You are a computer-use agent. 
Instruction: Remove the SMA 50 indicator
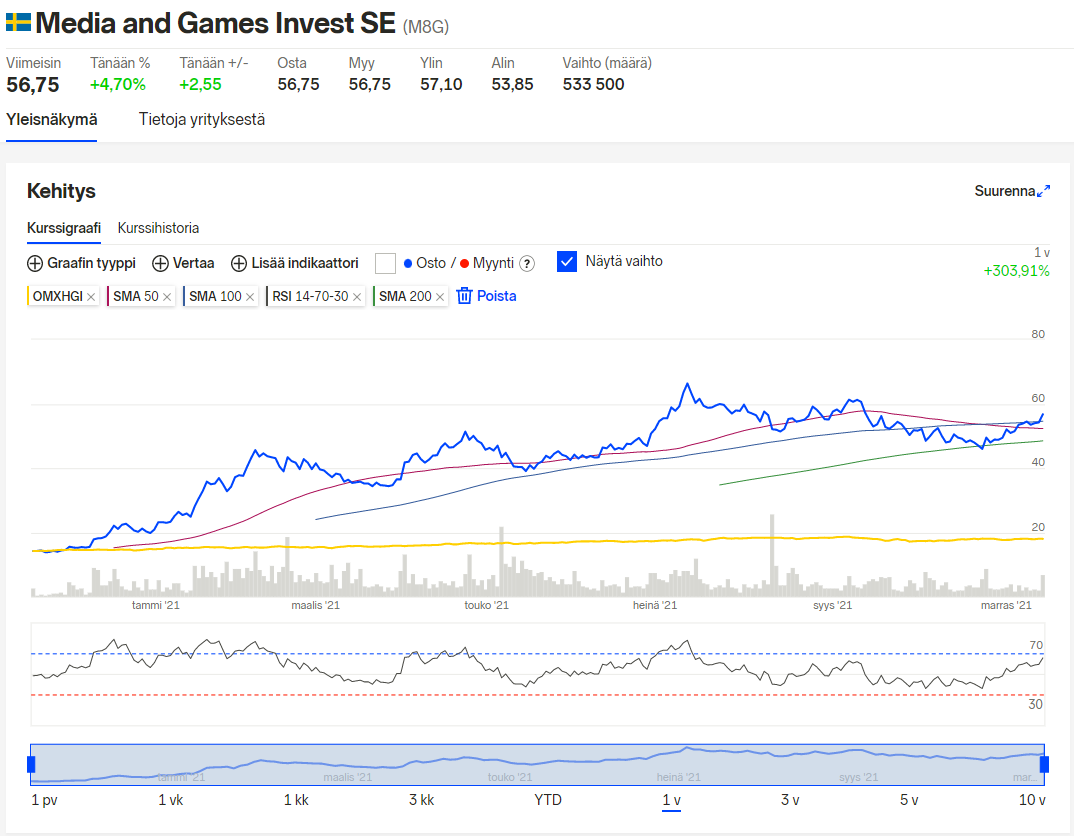[x=167, y=297]
